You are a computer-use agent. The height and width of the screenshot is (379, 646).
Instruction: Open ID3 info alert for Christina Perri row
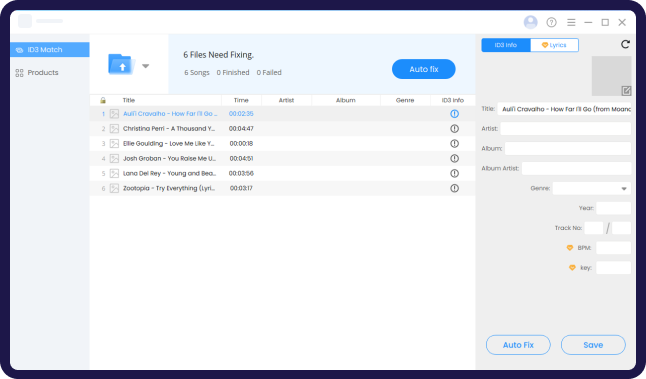pyautogui.click(x=454, y=129)
